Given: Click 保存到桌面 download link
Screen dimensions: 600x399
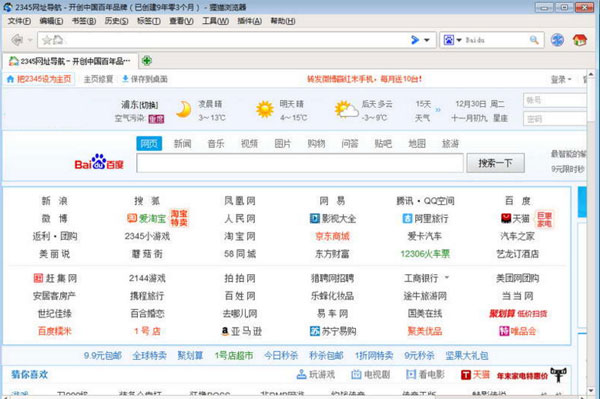Looking at the screenshot, I should (x=145, y=79).
